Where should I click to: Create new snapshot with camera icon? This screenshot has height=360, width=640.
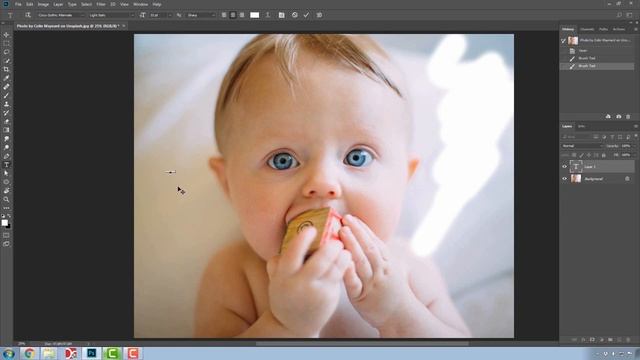click(x=618, y=116)
